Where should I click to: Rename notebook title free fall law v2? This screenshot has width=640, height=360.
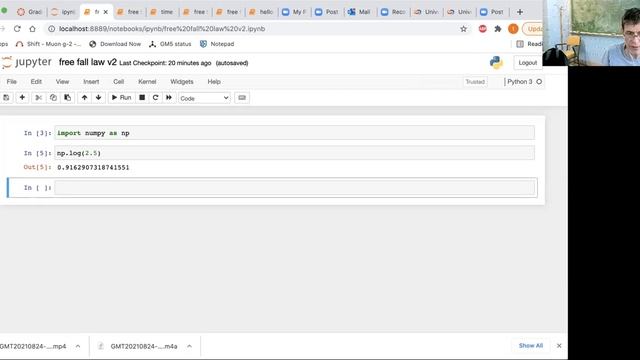(x=88, y=62)
